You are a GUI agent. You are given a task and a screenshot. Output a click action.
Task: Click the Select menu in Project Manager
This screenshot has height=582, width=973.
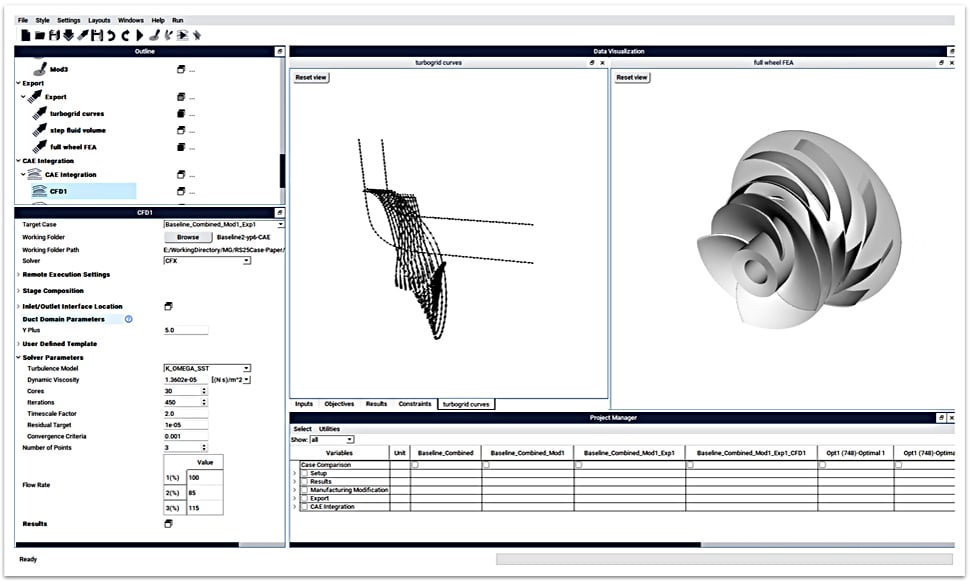click(302, 429)
